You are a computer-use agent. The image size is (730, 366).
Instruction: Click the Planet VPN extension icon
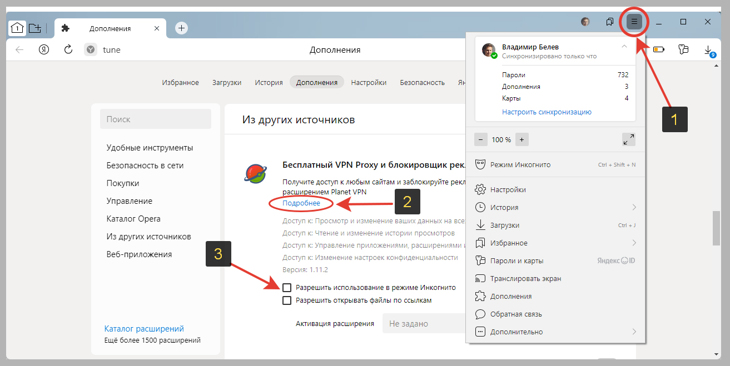[x=255, y=173]
